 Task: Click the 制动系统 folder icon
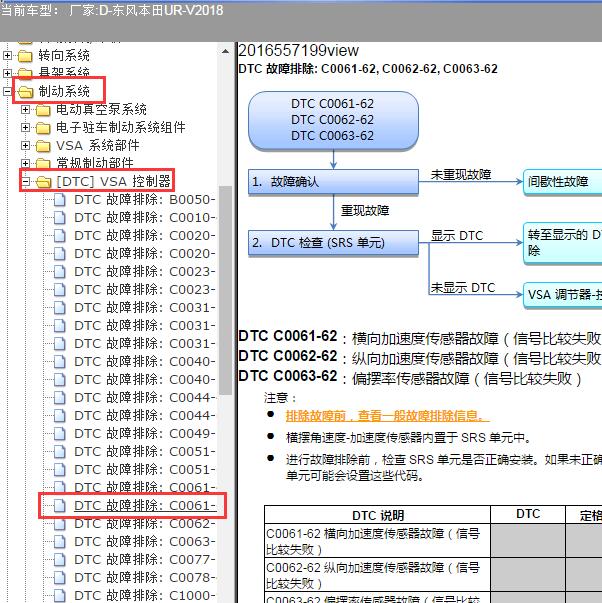[25, 91]
